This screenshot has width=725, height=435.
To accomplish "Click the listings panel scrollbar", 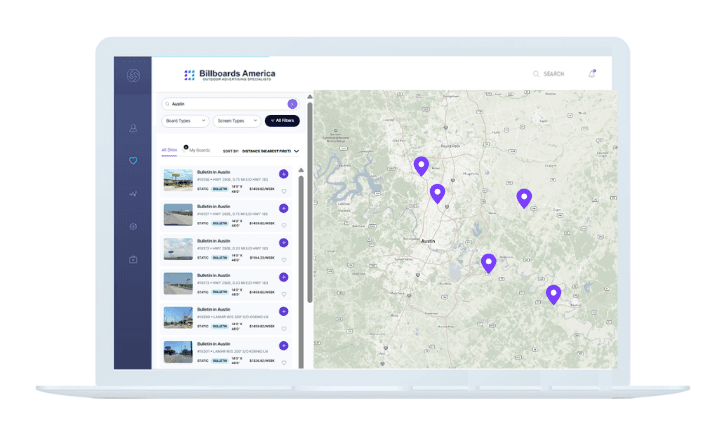I will click(x=308, y=200).
